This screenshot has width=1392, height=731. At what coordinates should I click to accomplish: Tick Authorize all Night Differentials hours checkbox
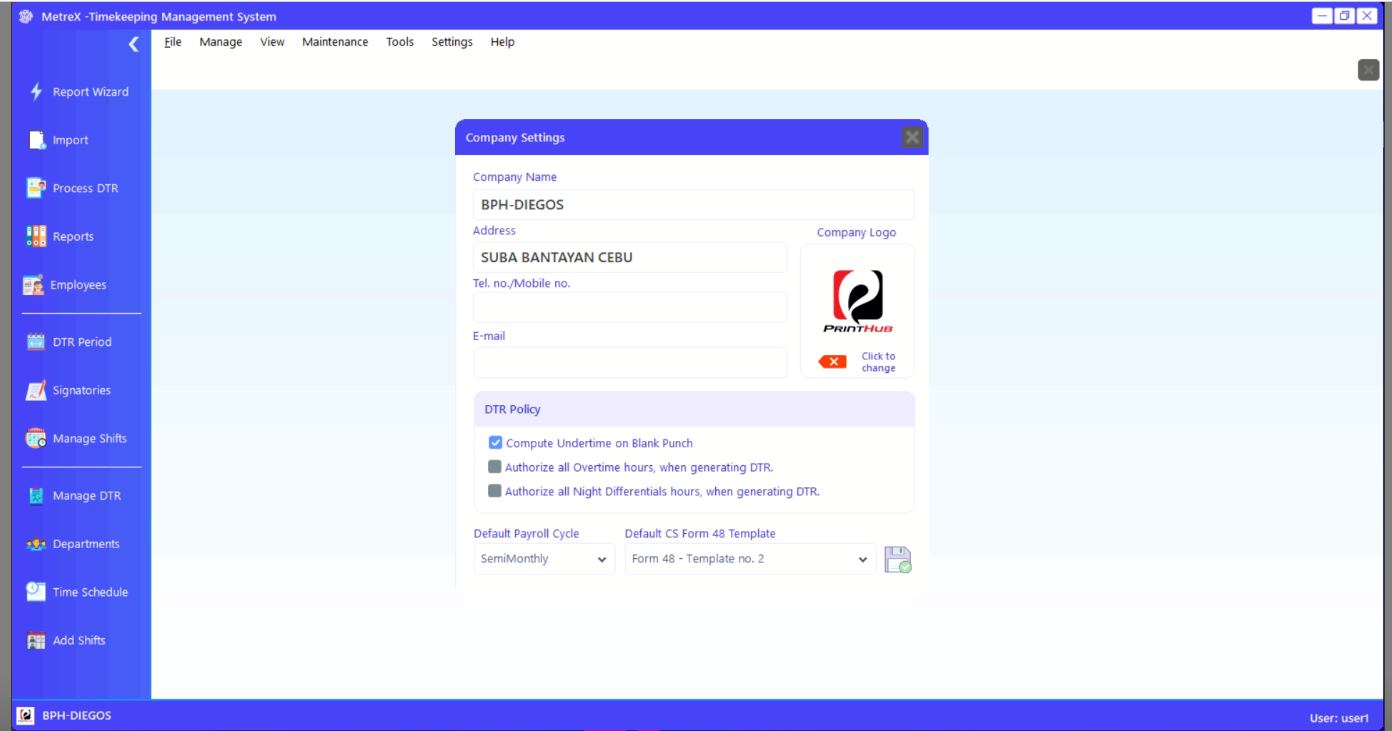point(495,491)
